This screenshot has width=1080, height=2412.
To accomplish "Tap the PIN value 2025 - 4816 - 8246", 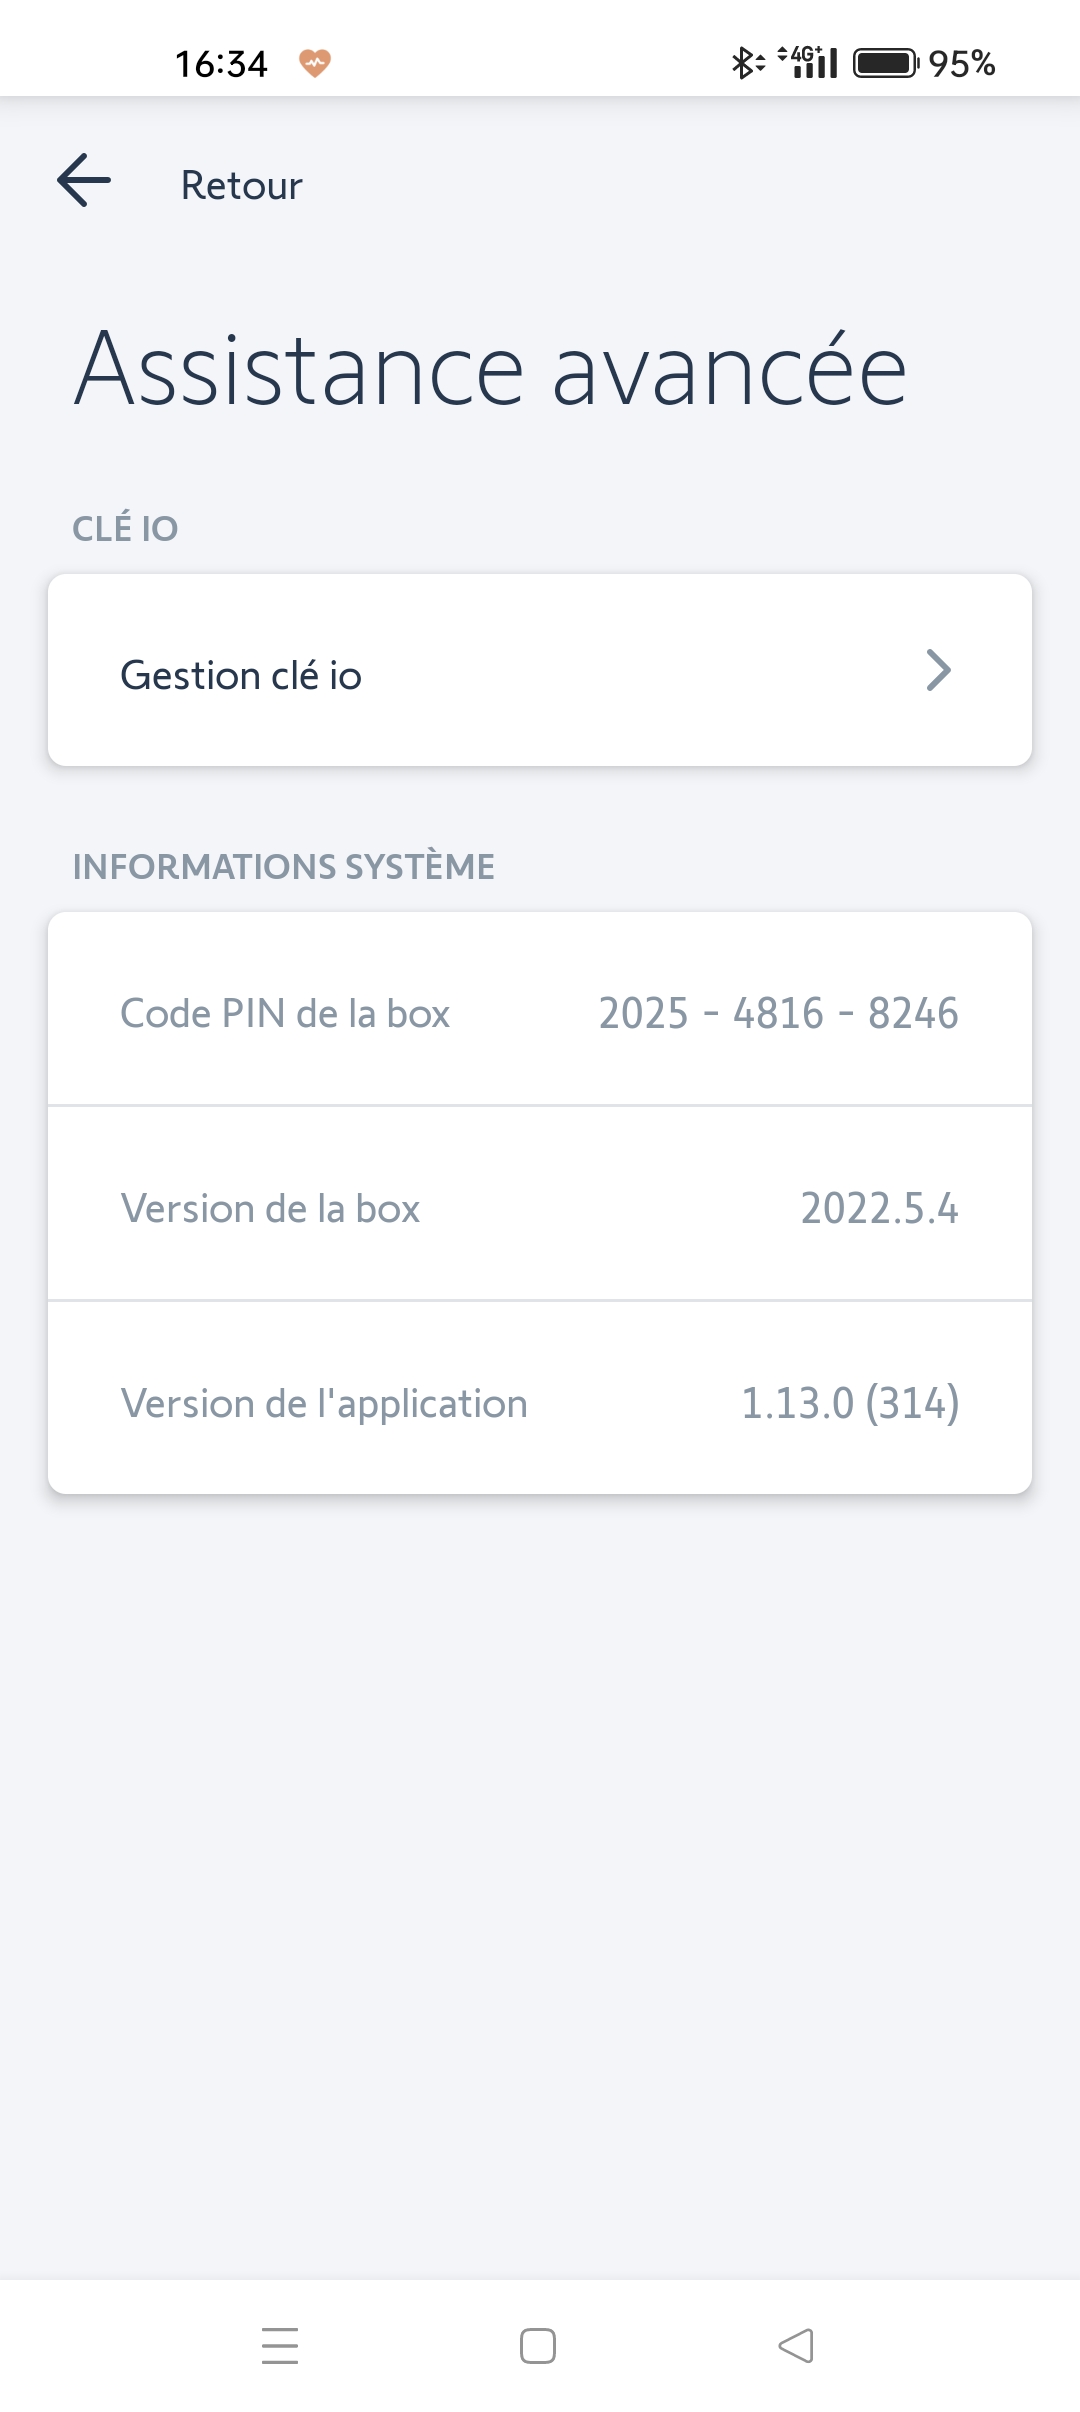I will (778, 1013).
